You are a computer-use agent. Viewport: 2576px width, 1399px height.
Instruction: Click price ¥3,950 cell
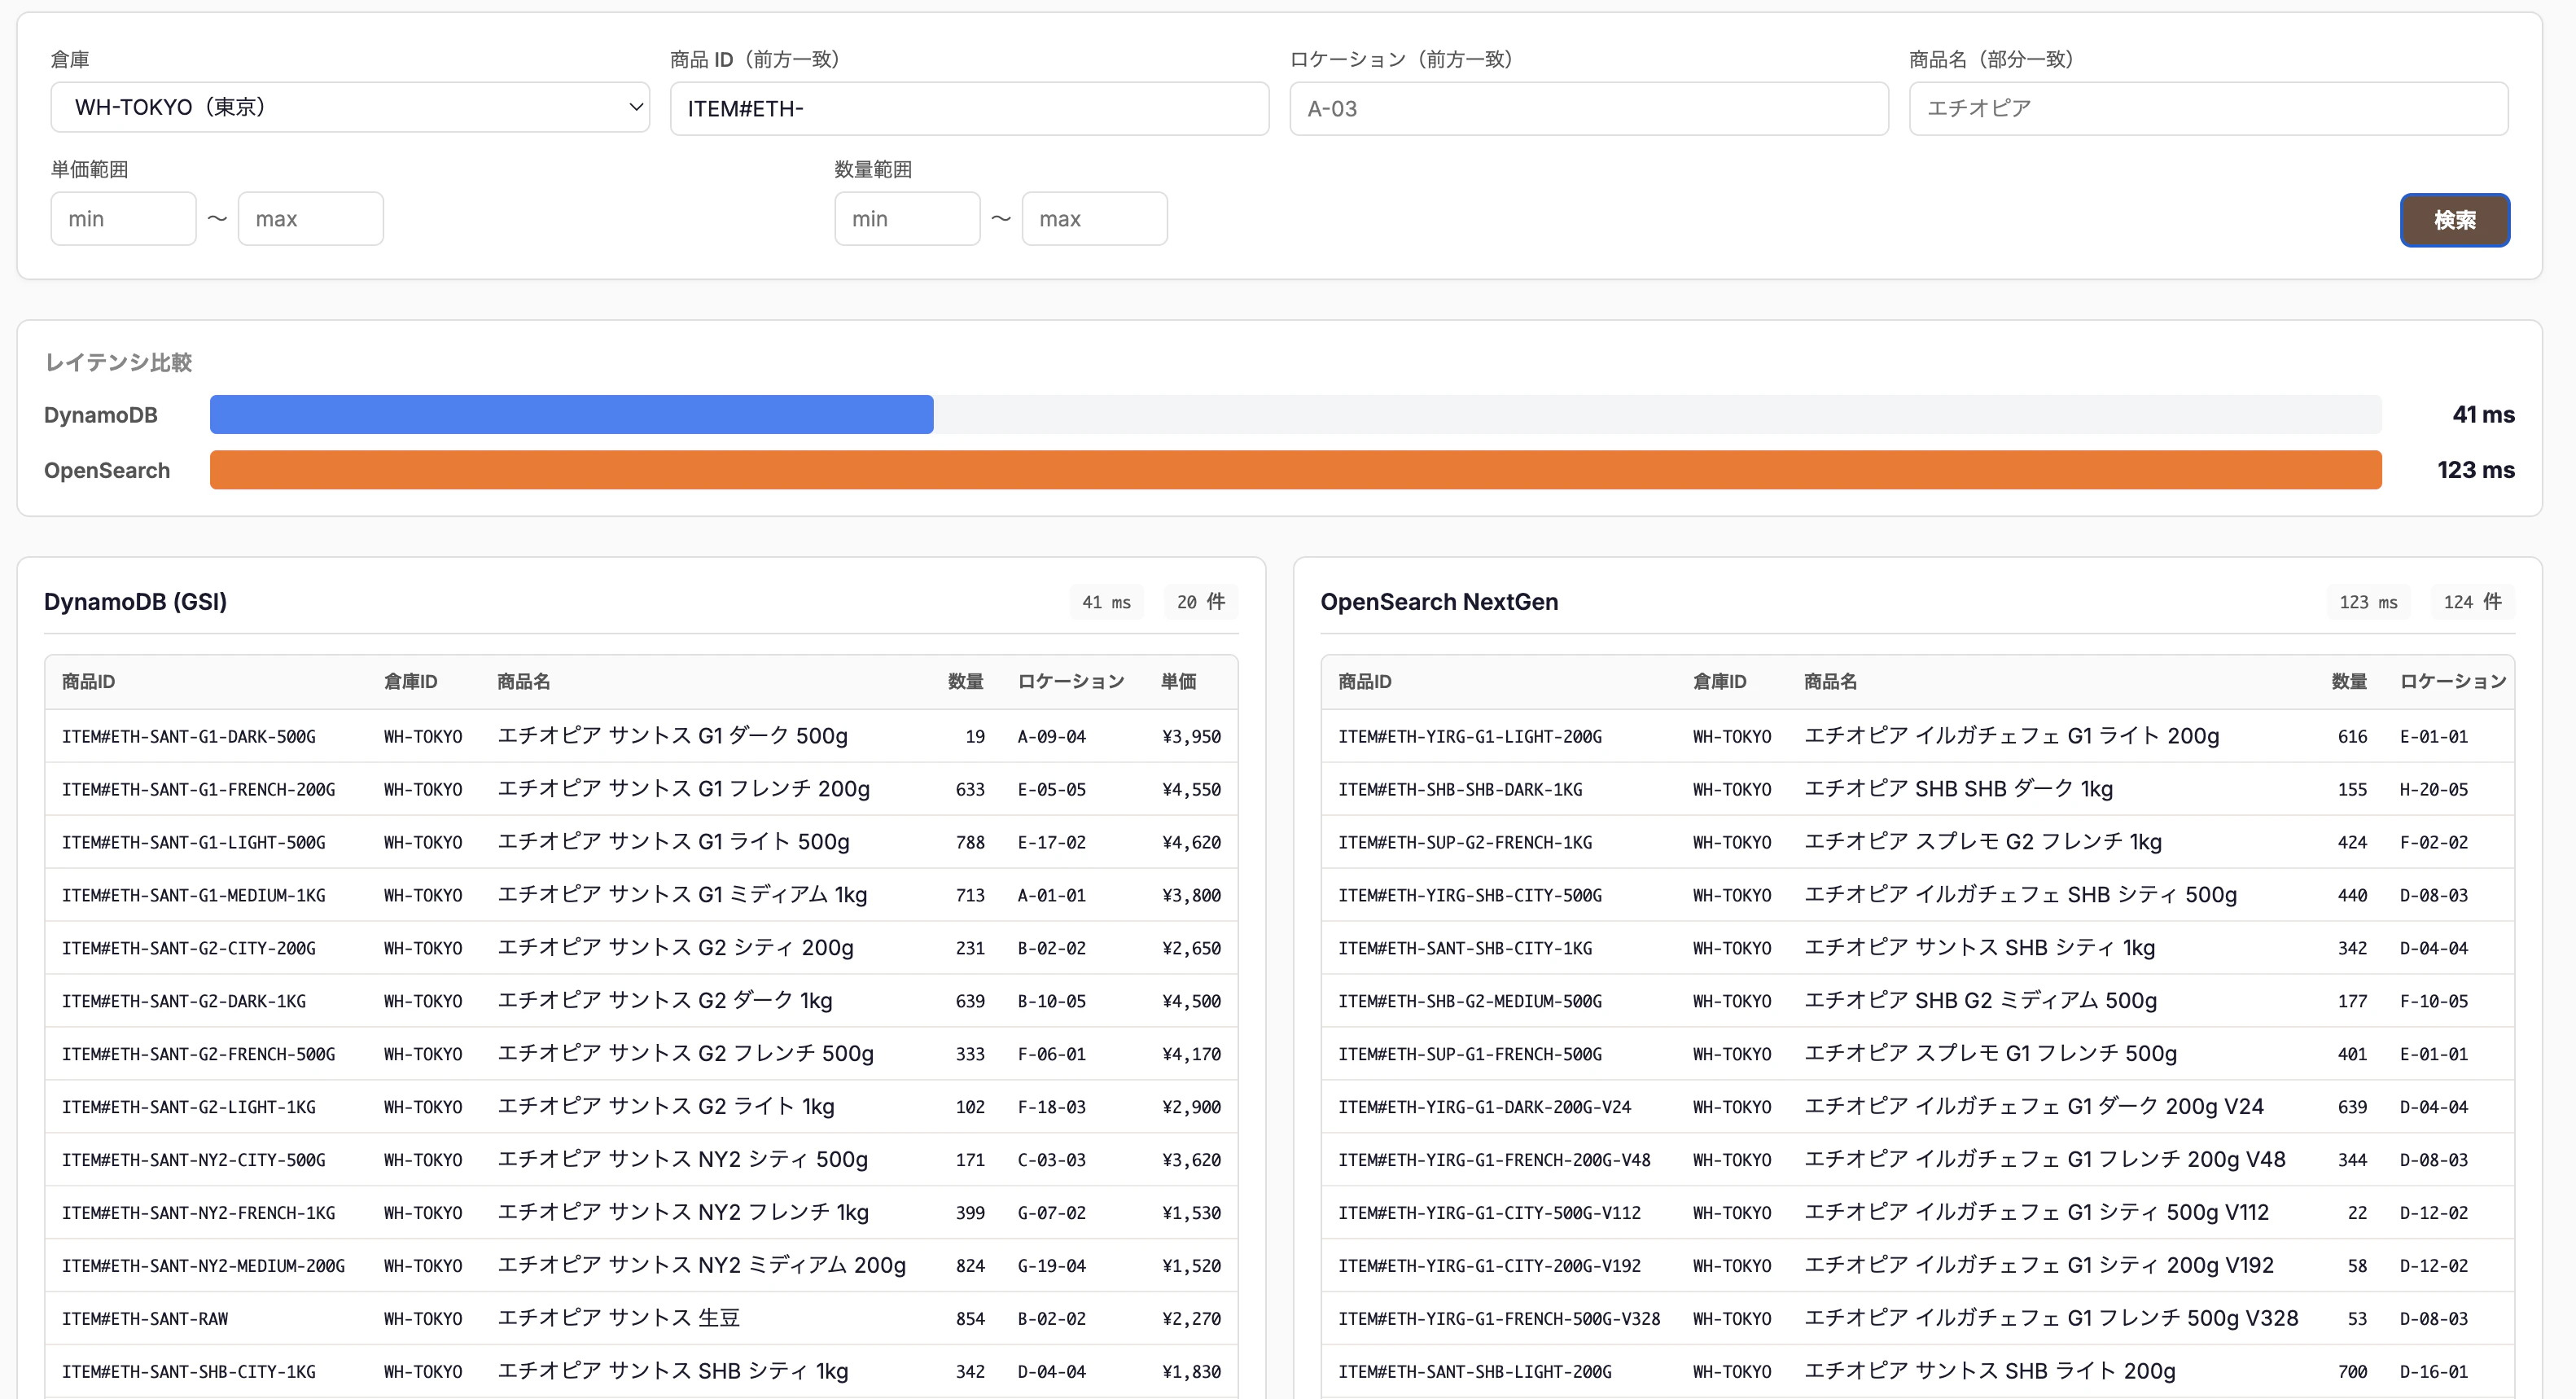click(x=1191, y=737)
